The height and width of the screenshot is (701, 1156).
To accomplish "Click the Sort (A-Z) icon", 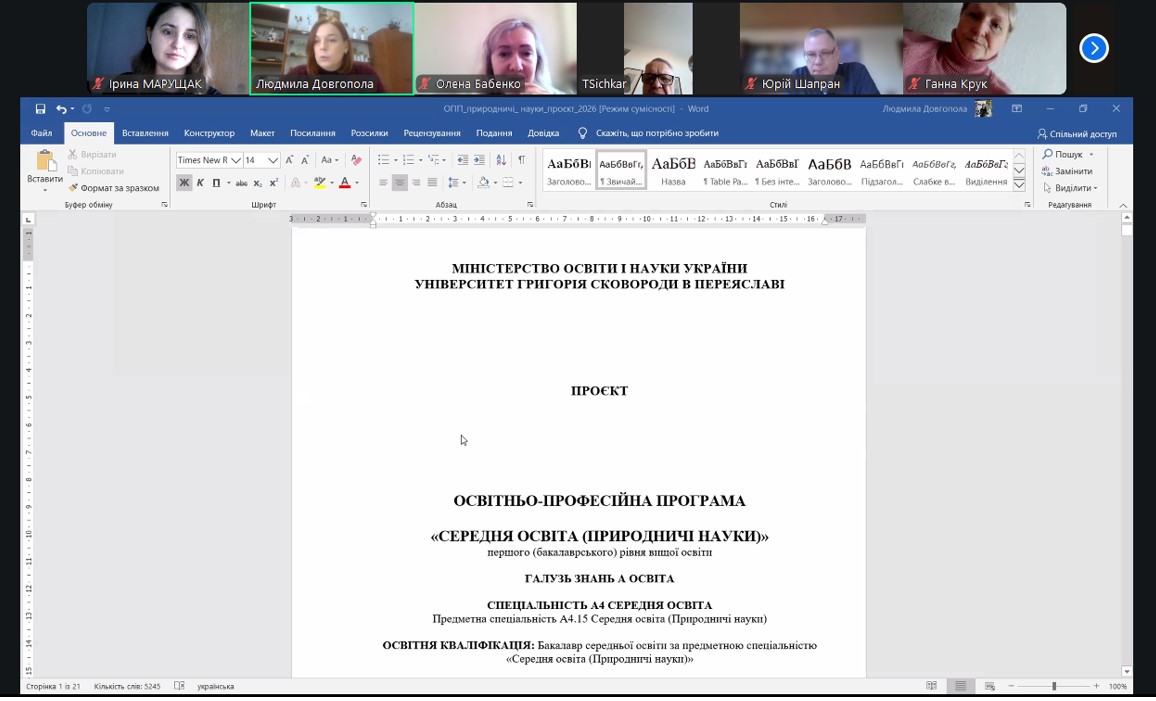I will tap(501, 160).
